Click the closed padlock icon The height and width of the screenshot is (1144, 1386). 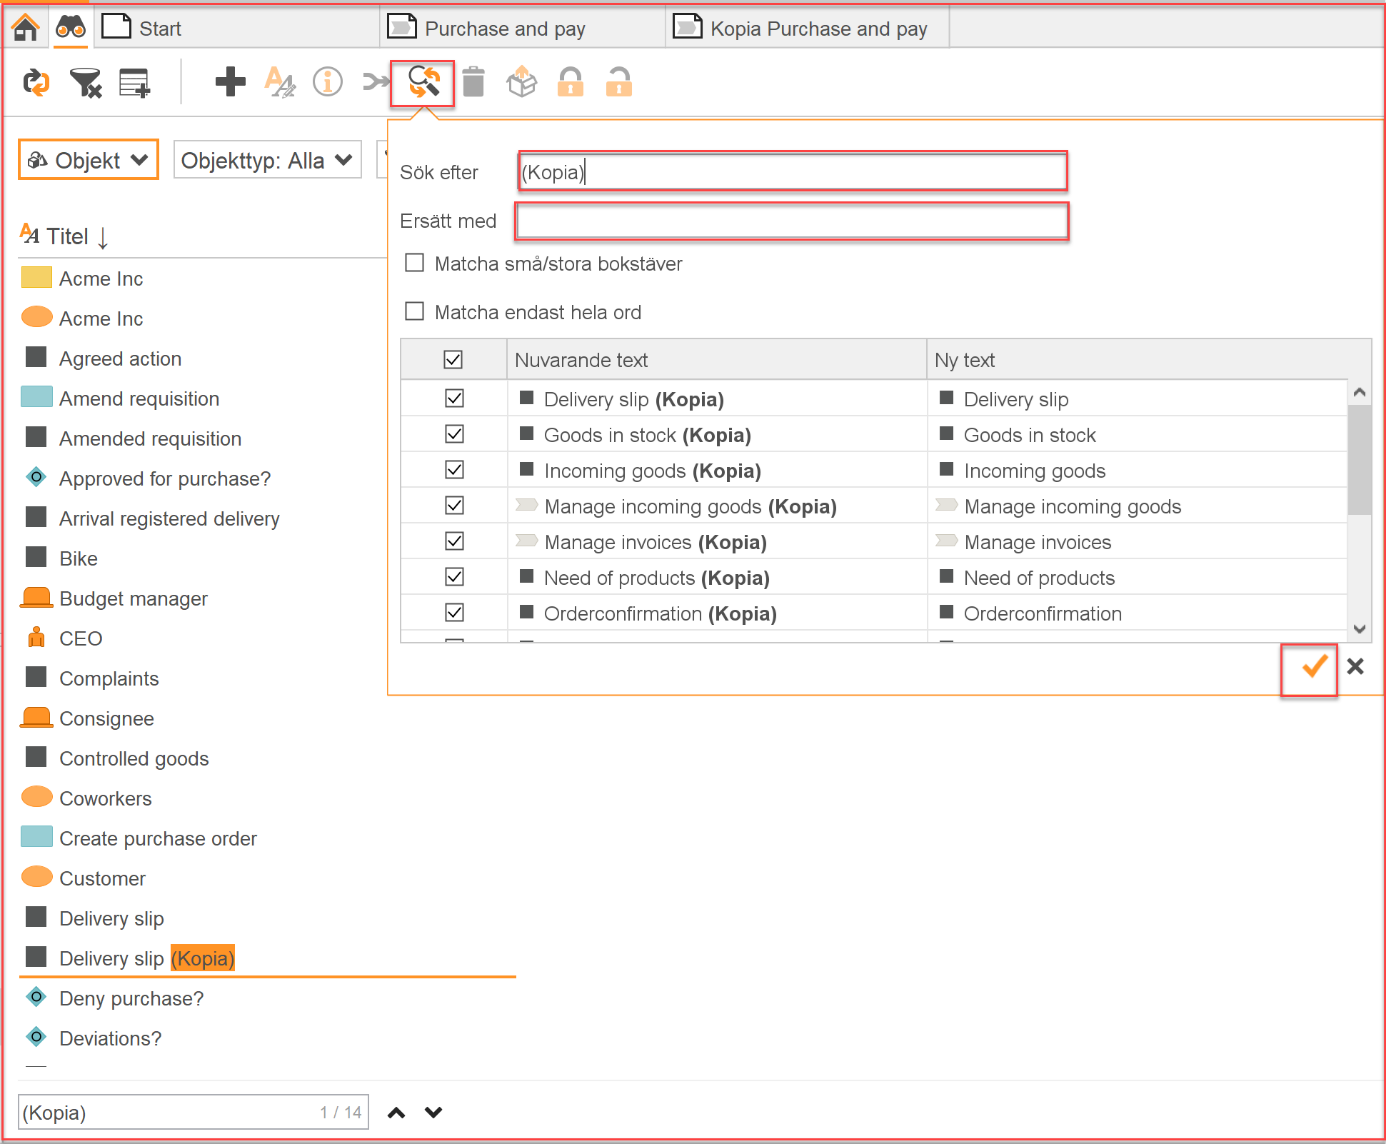(571, 82)
